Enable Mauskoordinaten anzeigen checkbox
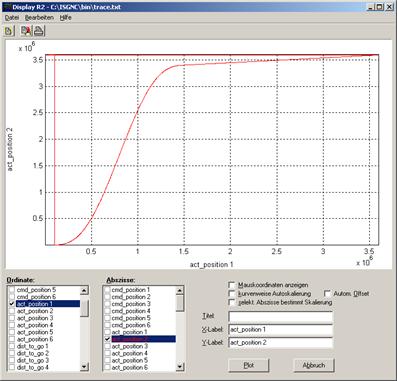Viewport: 397px width, 381px height. click(x=232, y=285)
